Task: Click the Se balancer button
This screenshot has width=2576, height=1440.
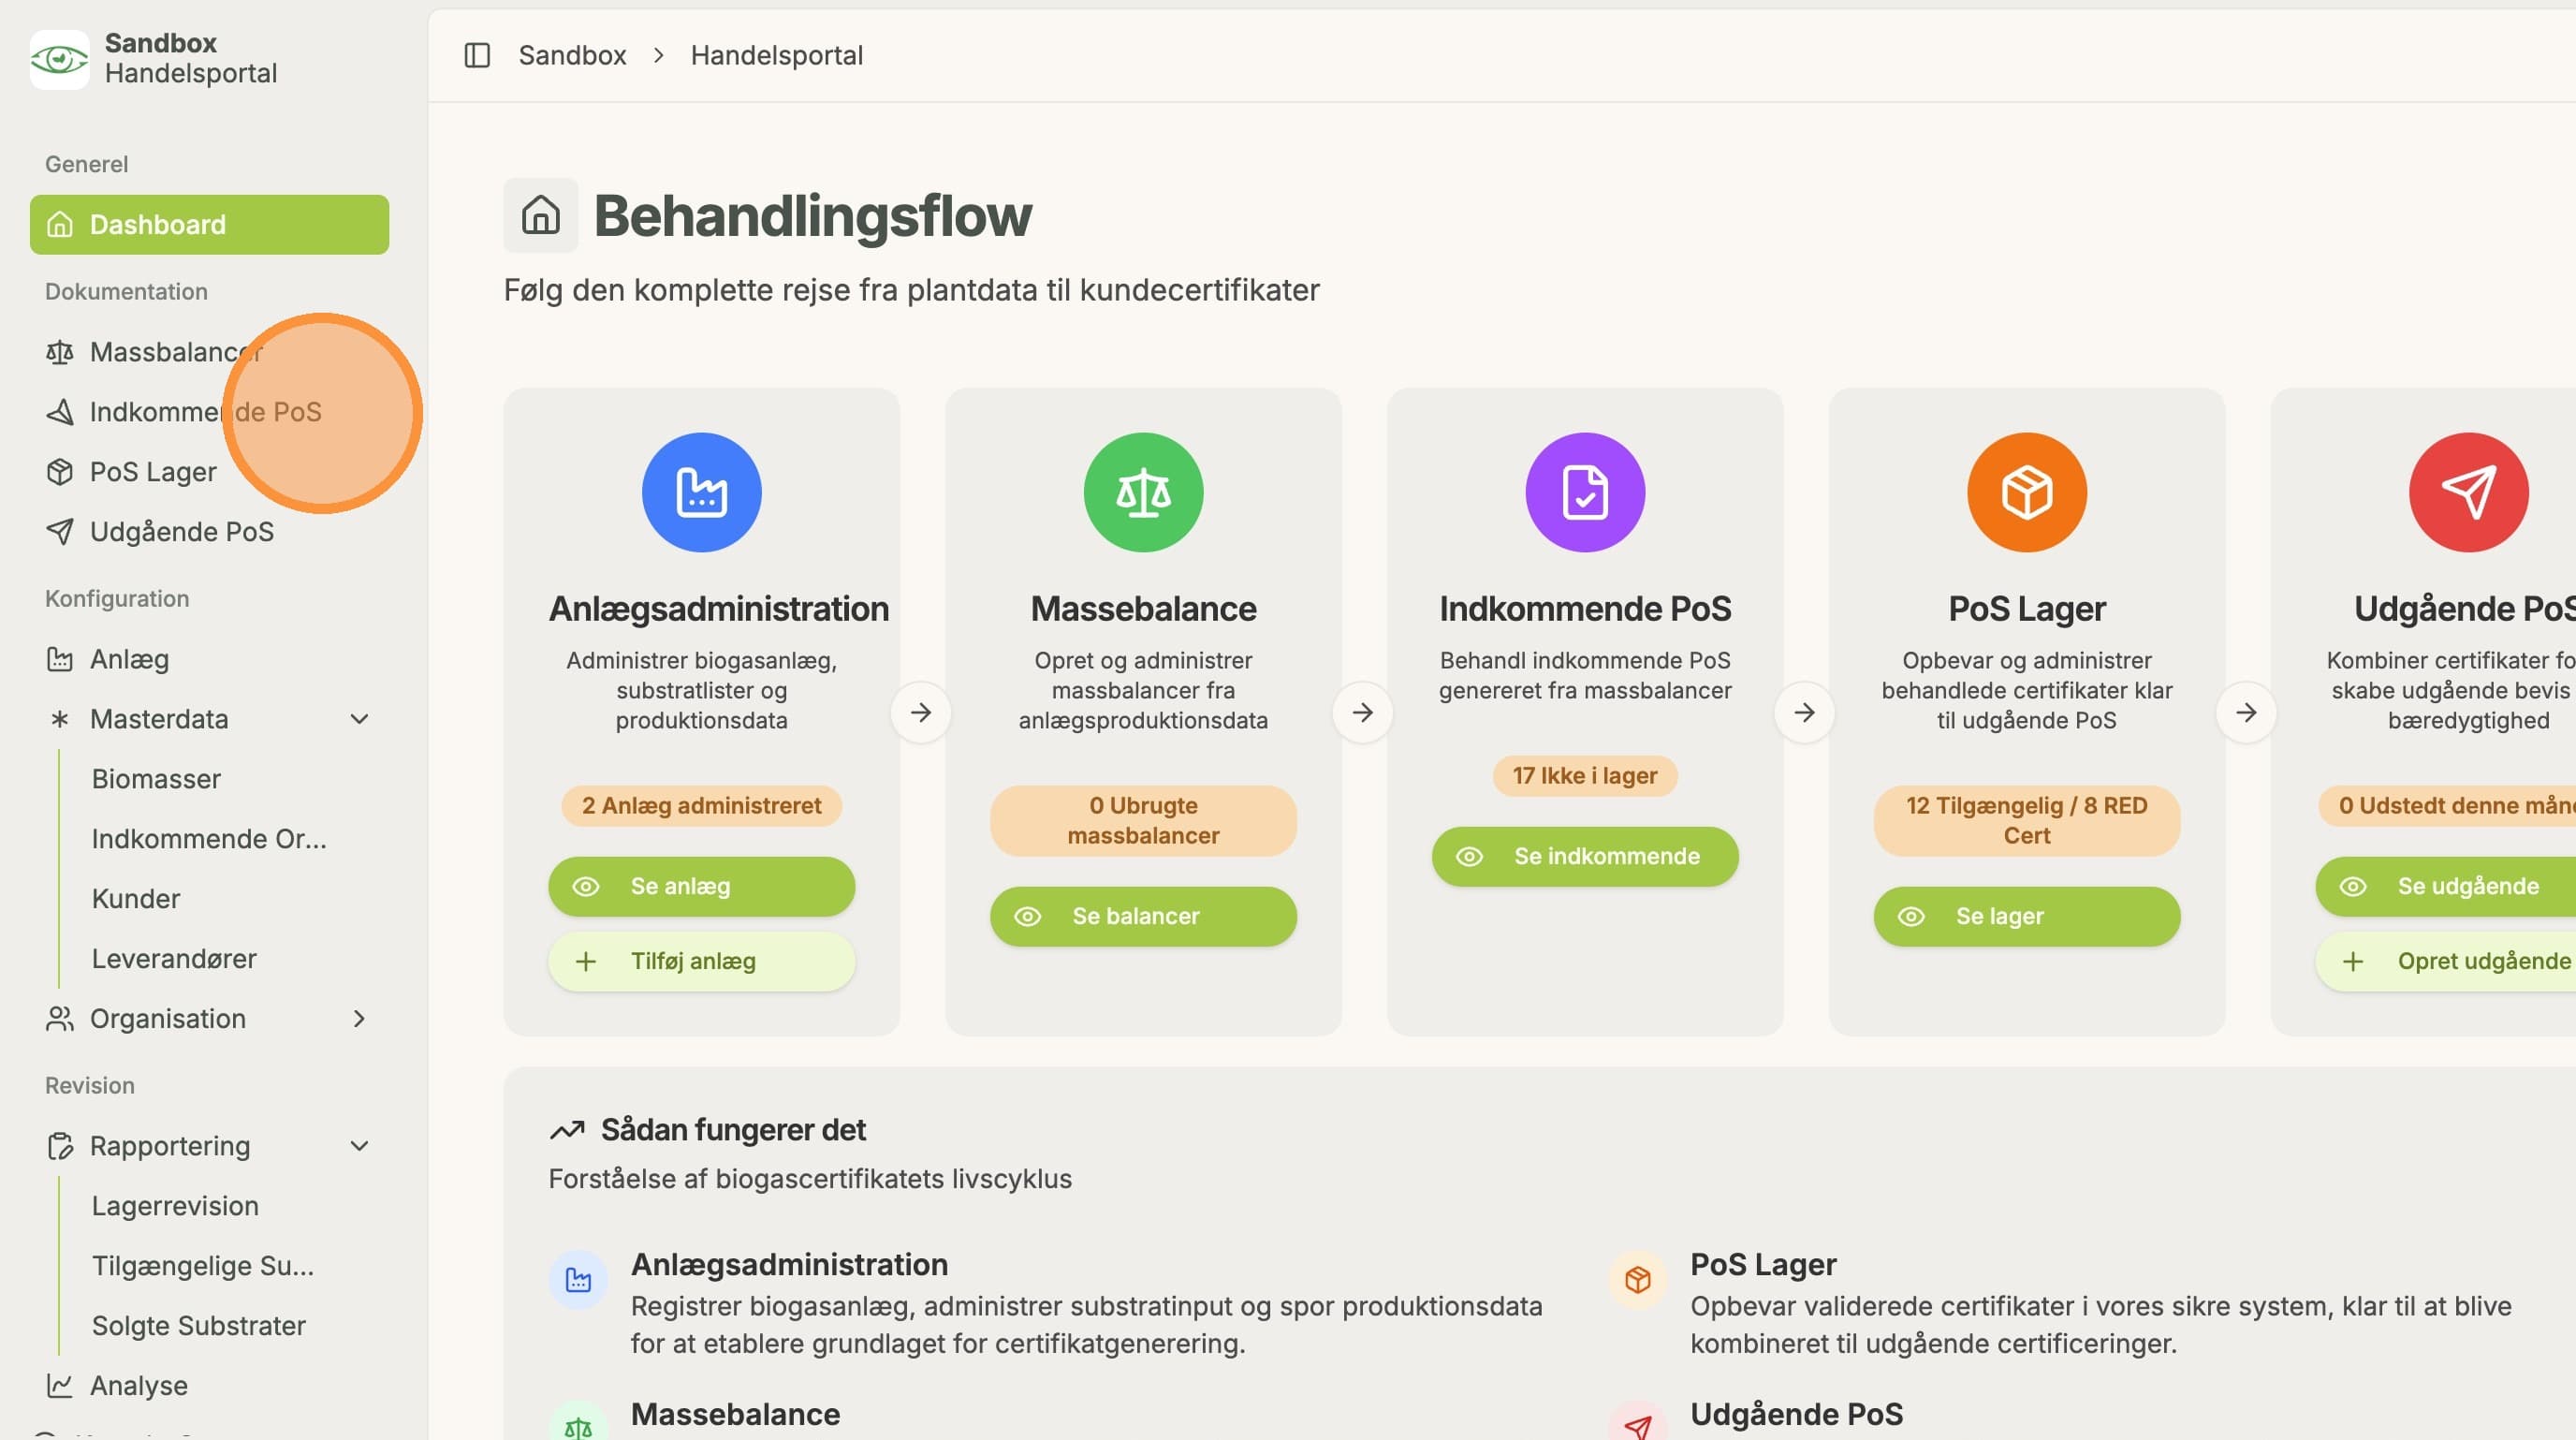Action: pos(1143,916)
